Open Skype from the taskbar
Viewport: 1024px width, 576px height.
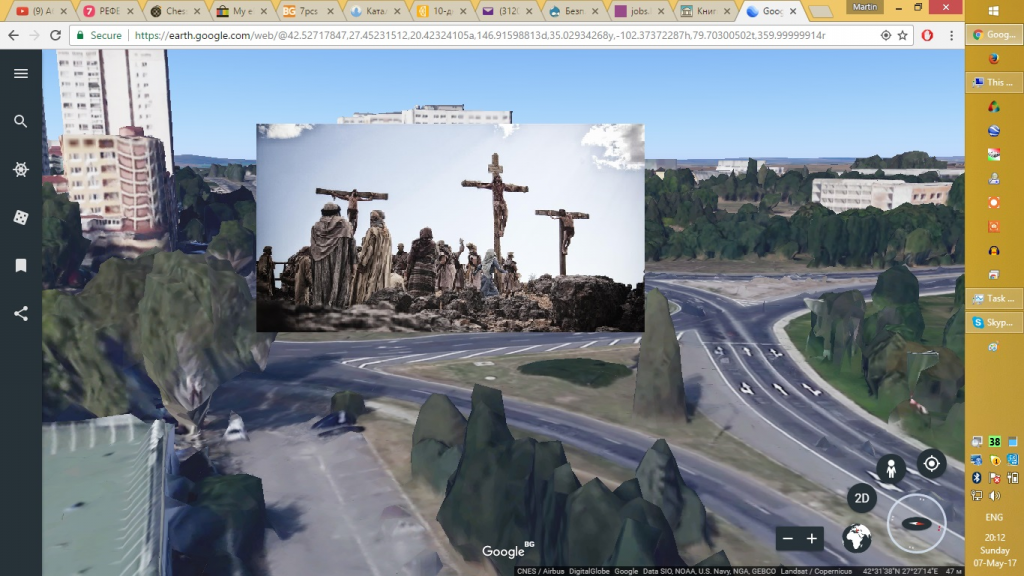click(994, 323)
